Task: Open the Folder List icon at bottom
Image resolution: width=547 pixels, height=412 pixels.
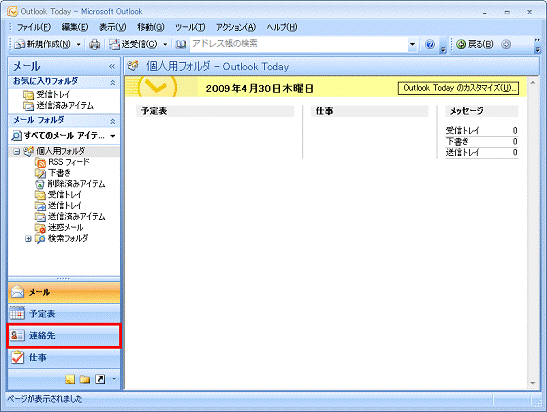Action: pos(85,379)
